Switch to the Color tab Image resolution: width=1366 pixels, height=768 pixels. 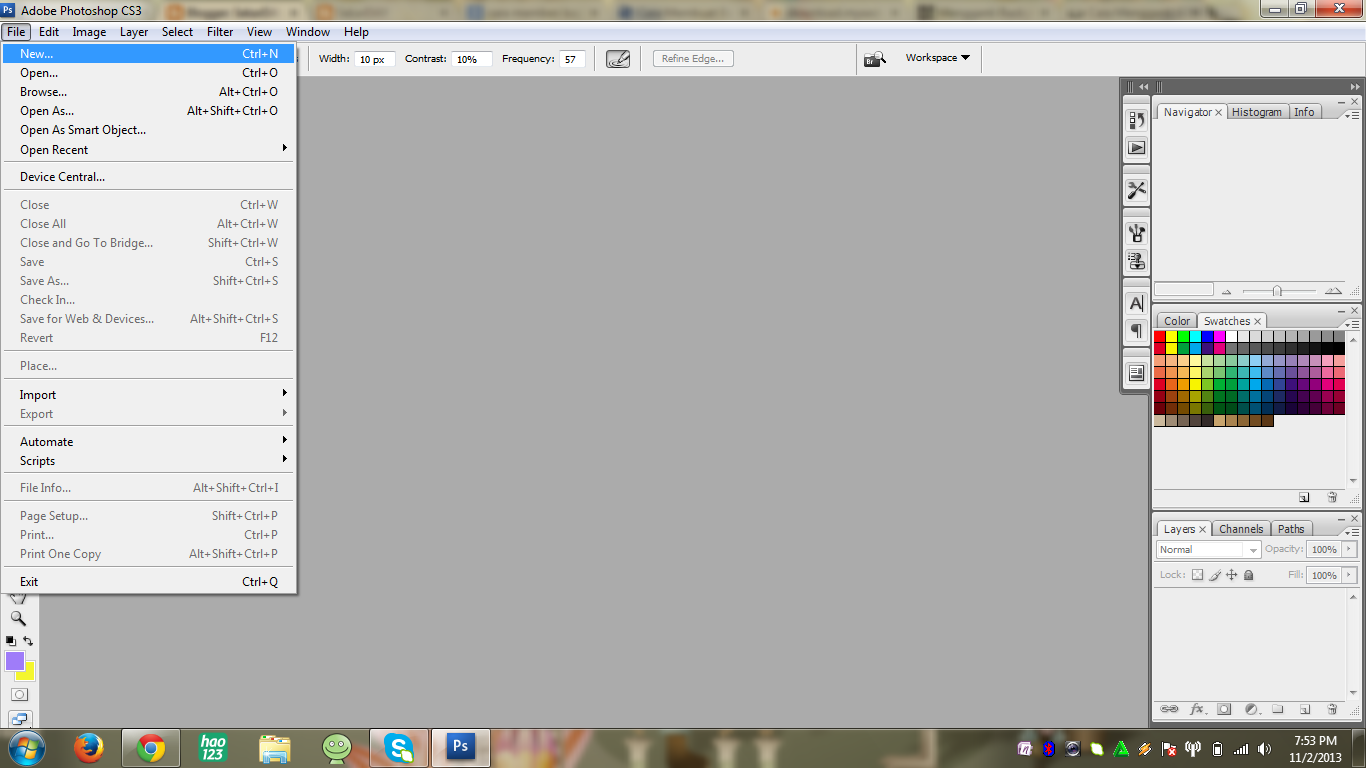tap(1177, 321)
